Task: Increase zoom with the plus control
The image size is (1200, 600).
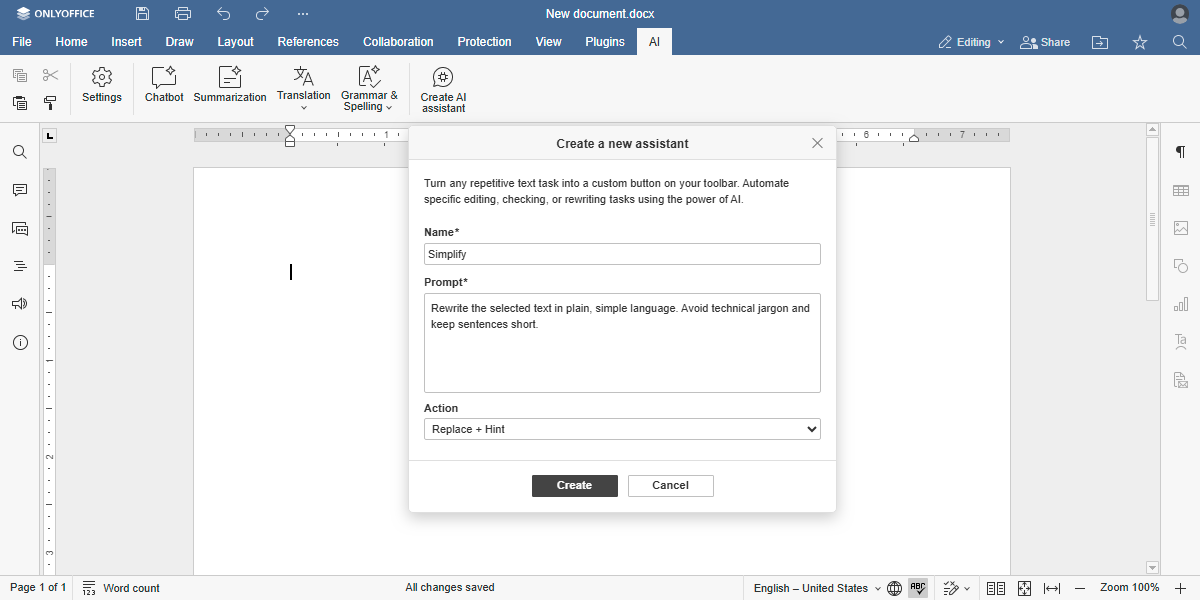Action: pyautogui.click(x=1180, y=588)
